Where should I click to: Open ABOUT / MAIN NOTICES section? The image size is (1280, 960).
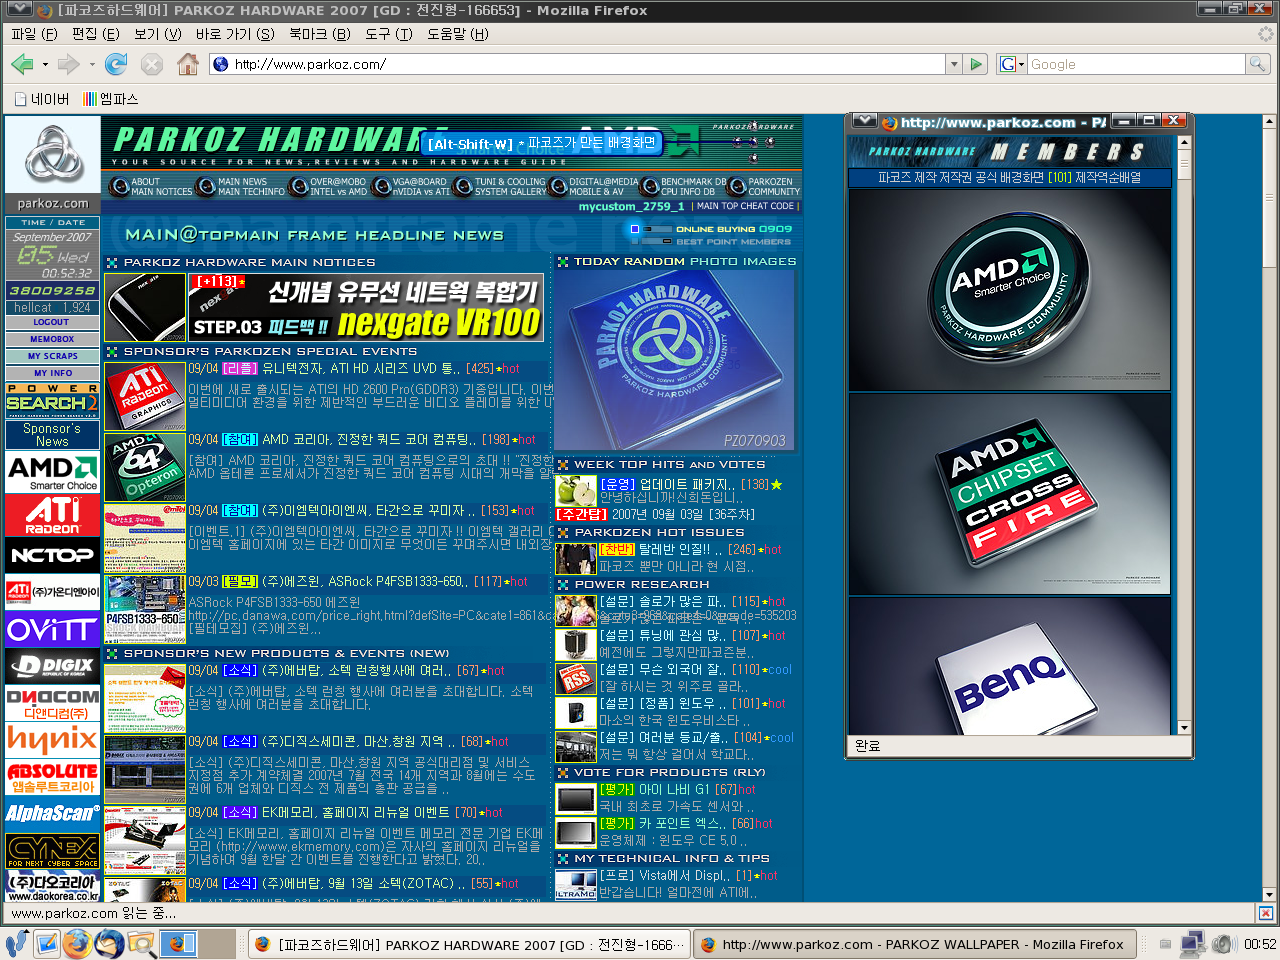[x=151, y=187]
